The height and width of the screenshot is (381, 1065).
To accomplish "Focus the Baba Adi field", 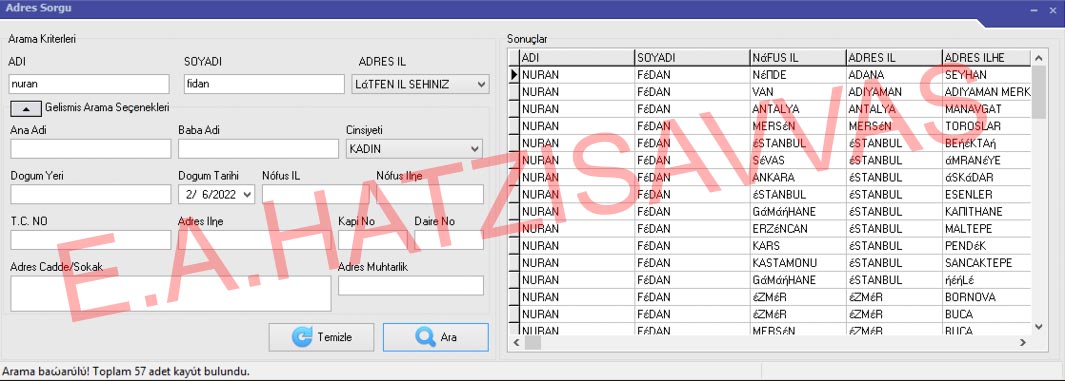I will (x=258, y=149).
